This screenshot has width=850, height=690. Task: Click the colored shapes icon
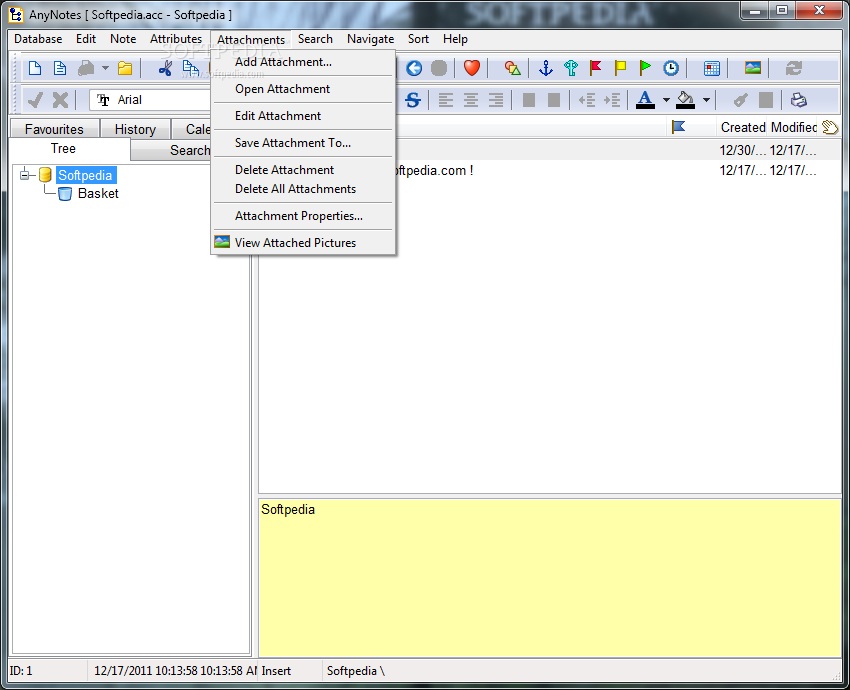click(x=512, y=68)
